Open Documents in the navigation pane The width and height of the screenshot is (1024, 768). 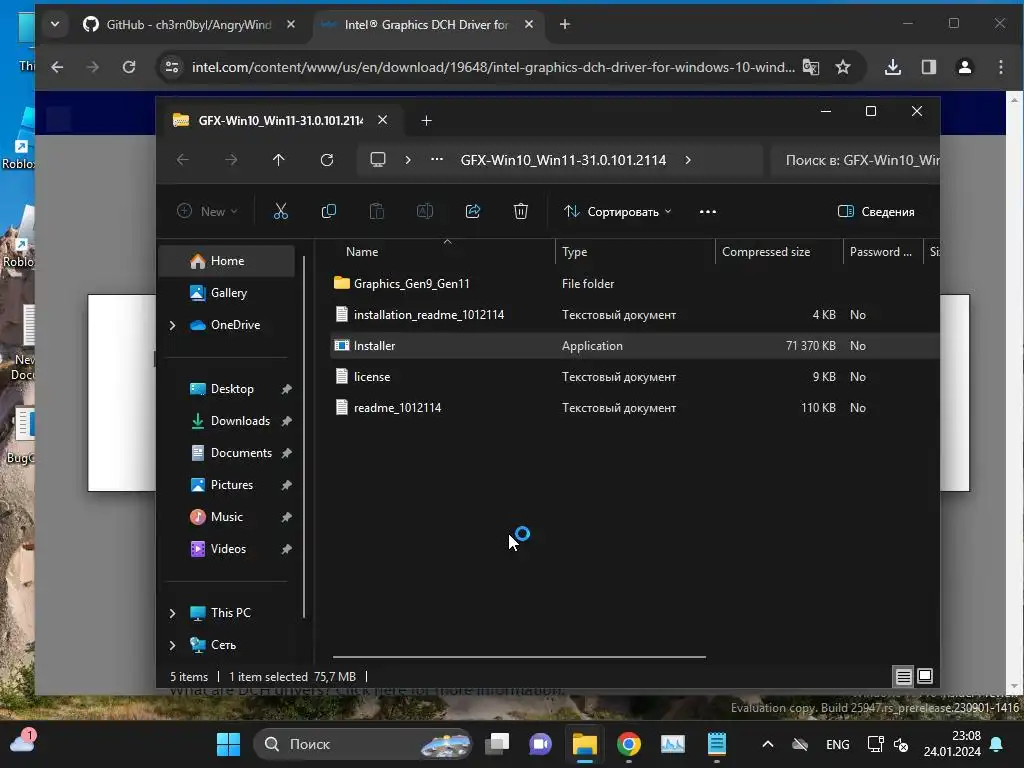click(240, 453)
